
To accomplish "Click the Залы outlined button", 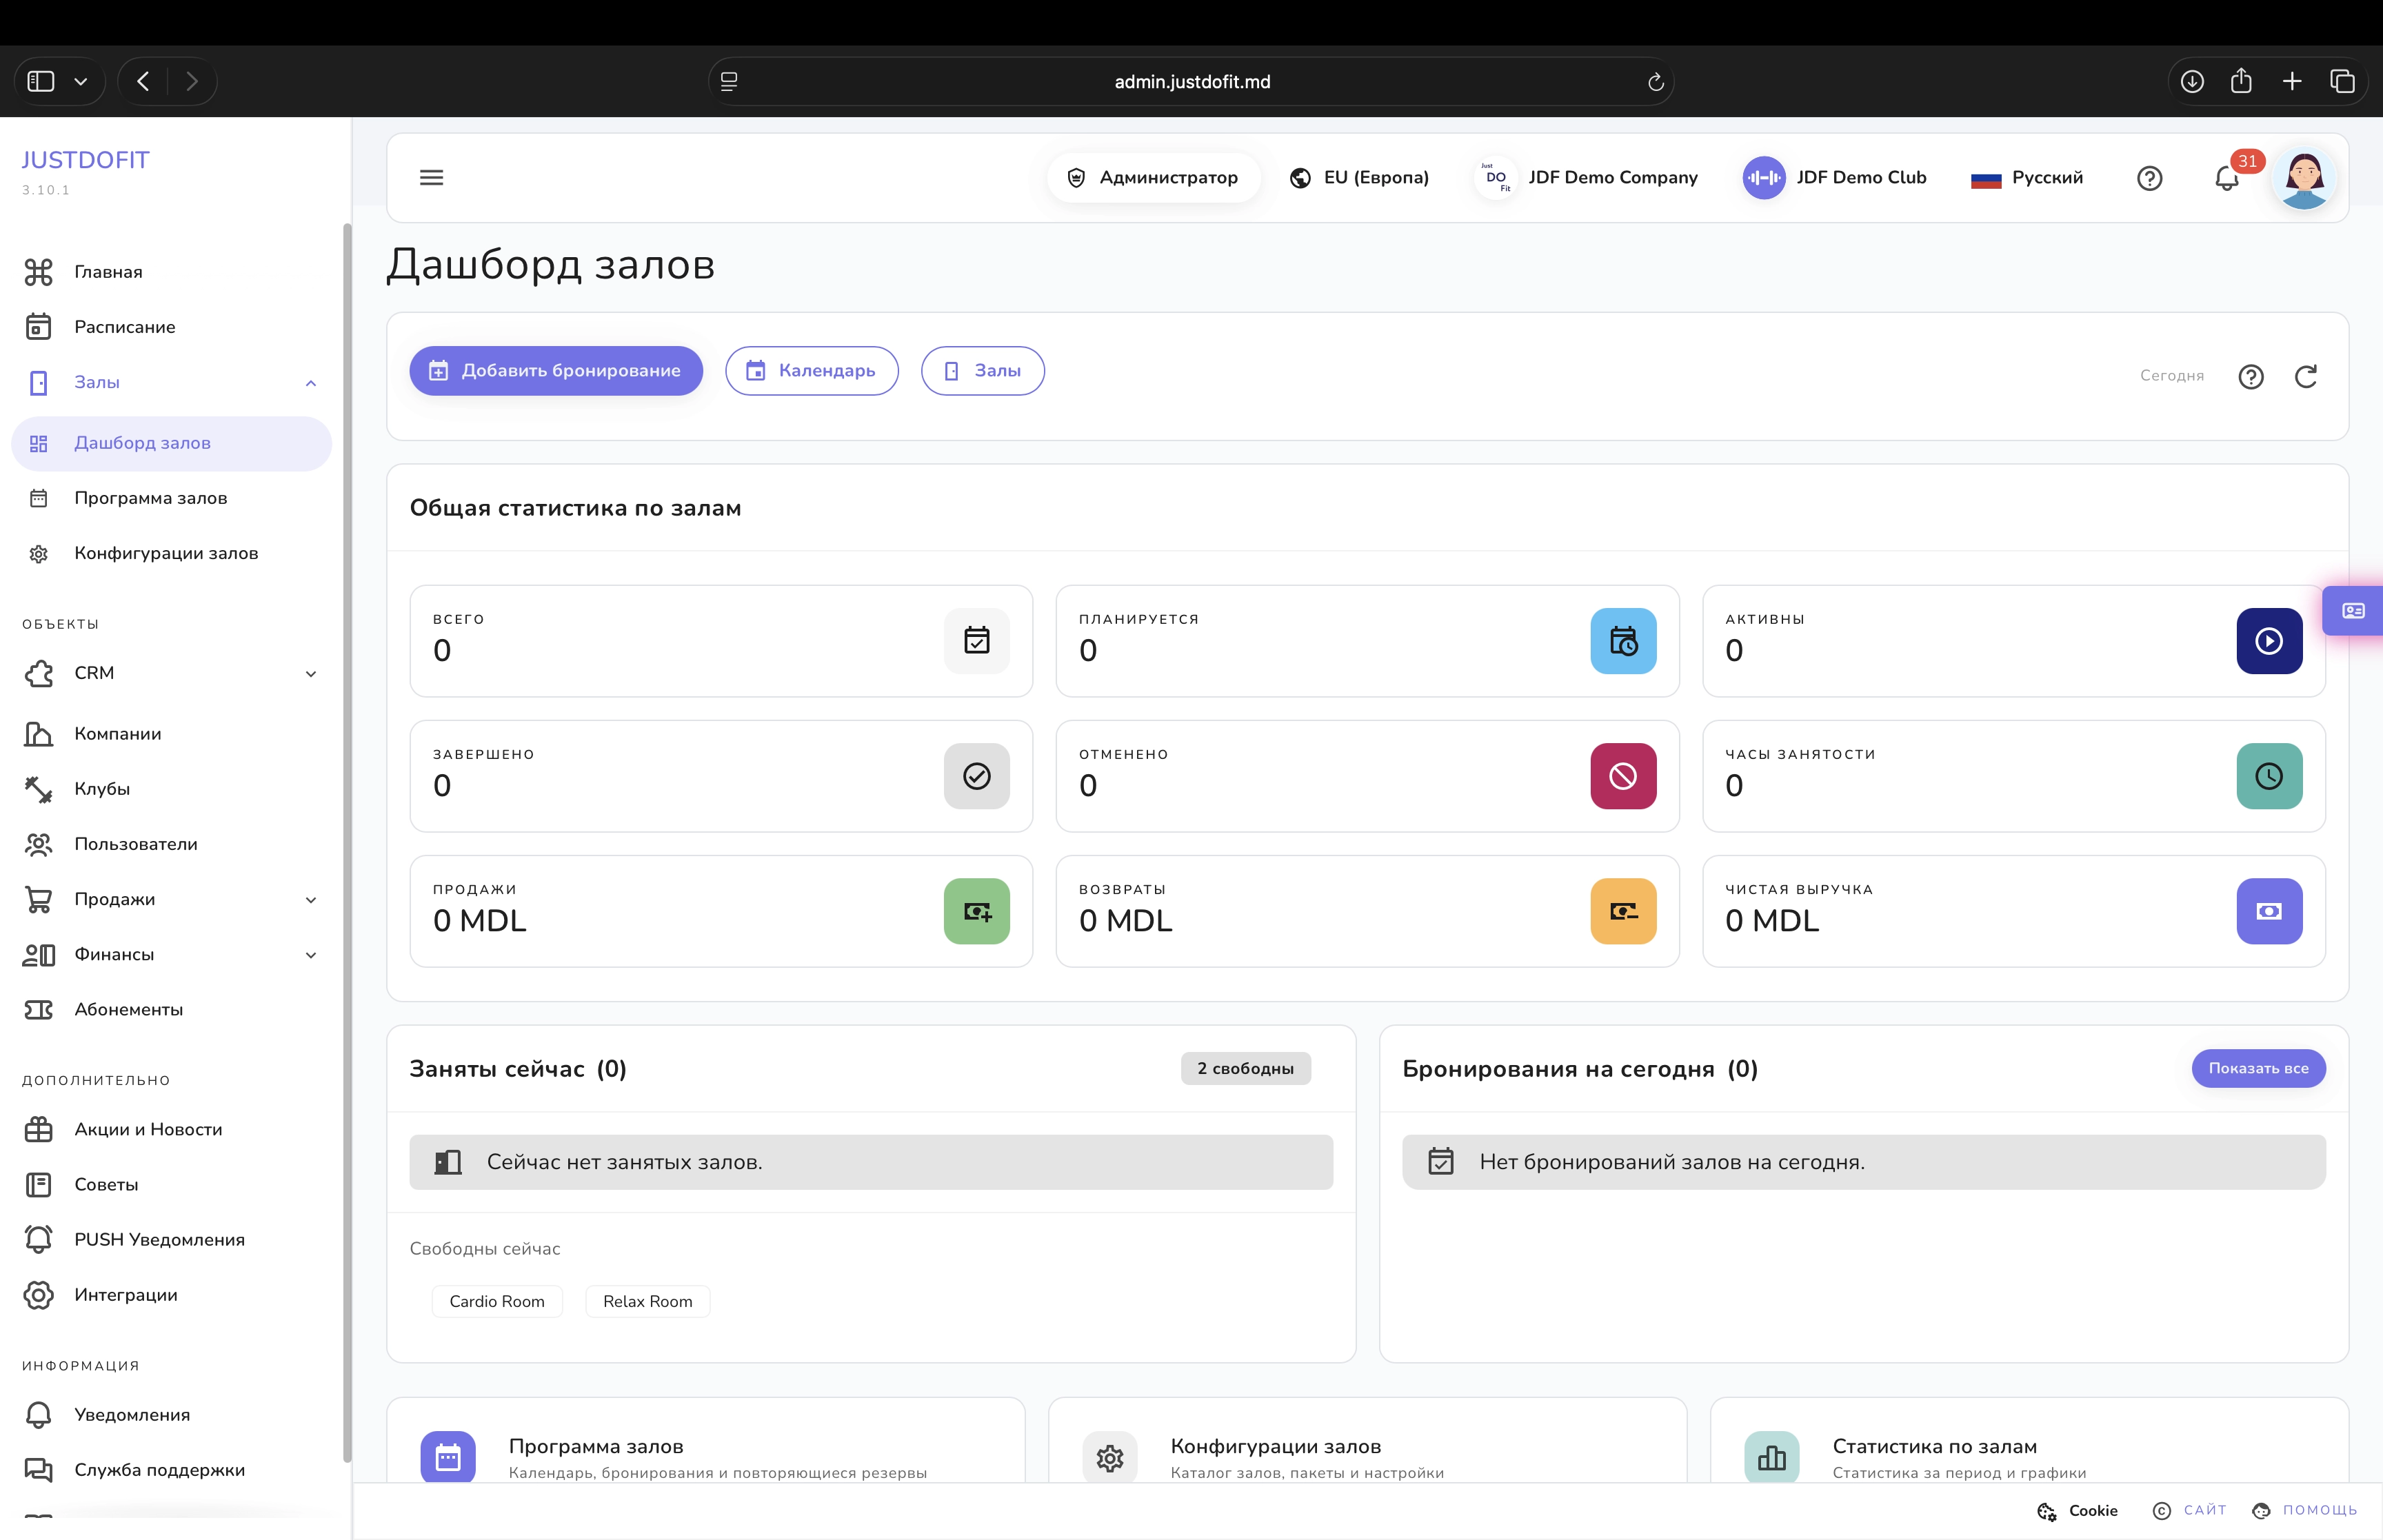I will (983, 371).
